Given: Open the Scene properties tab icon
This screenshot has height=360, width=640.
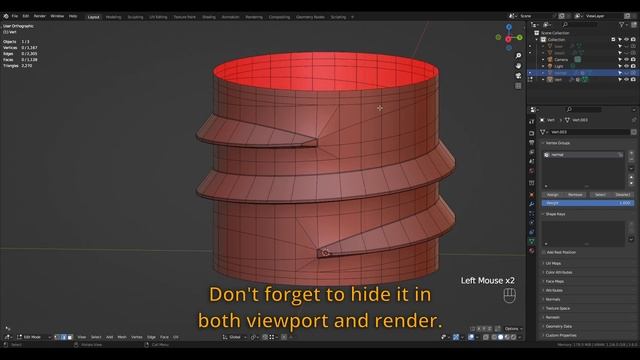Looking at the screenshot, I should pyautogui.click(x=531, y=162).
